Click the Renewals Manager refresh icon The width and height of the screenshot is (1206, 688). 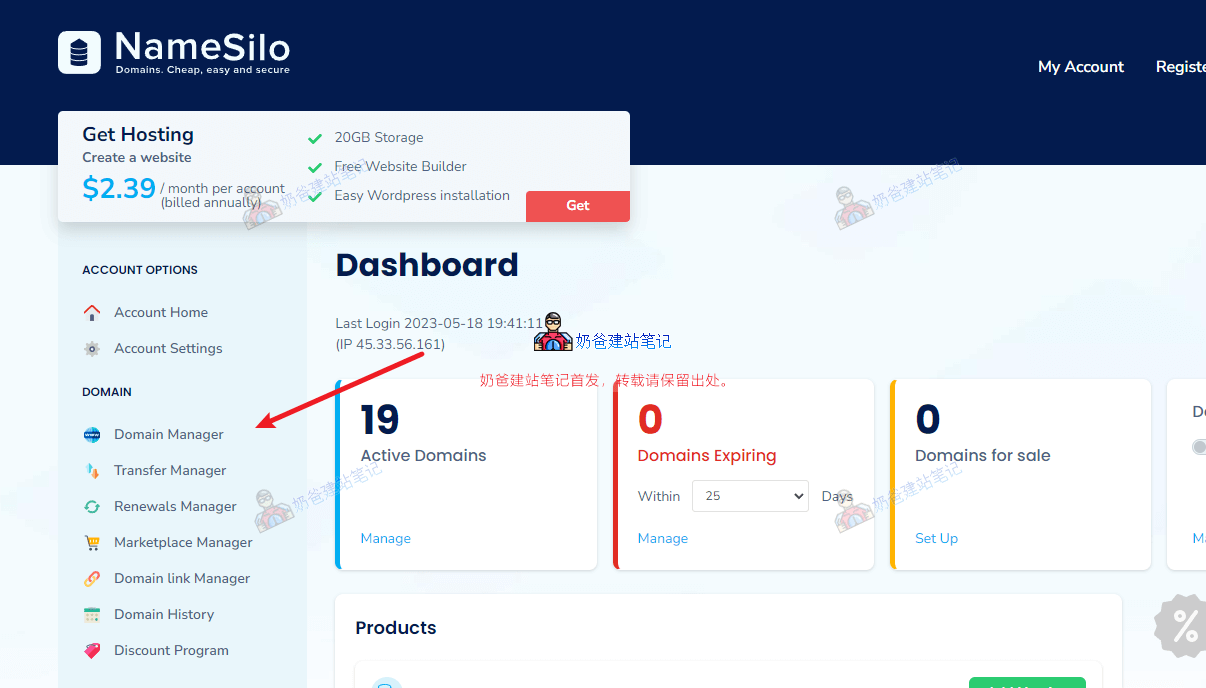(92, 507)
